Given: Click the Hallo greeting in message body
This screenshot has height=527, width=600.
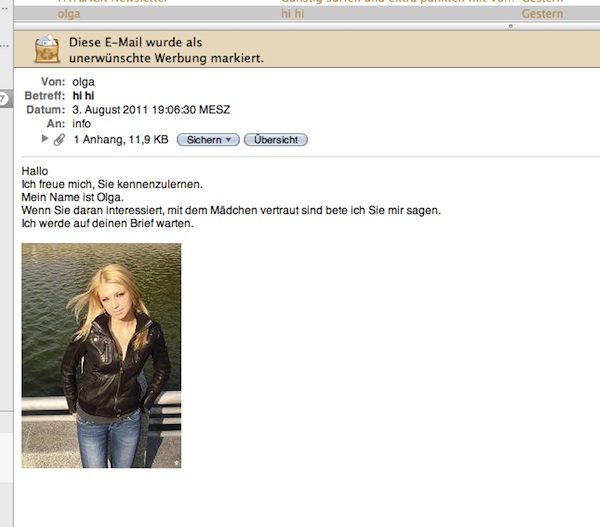Looking at the screenshot, I should click(x=35, y=171).
